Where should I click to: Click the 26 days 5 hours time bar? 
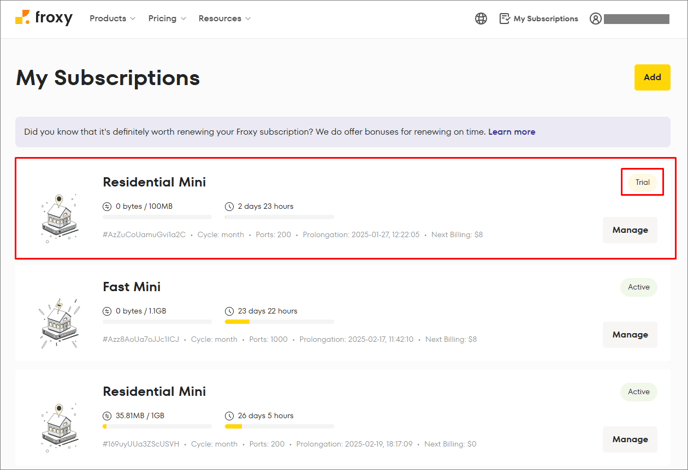coord(279,426)
